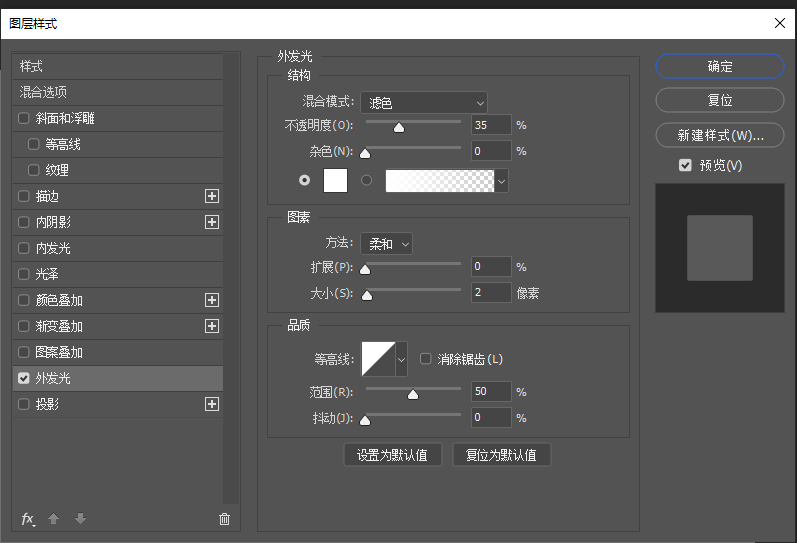Click the 不透明度 opacity value field
This screenshot has height=543, width=797.
click(x=490, y=125)
